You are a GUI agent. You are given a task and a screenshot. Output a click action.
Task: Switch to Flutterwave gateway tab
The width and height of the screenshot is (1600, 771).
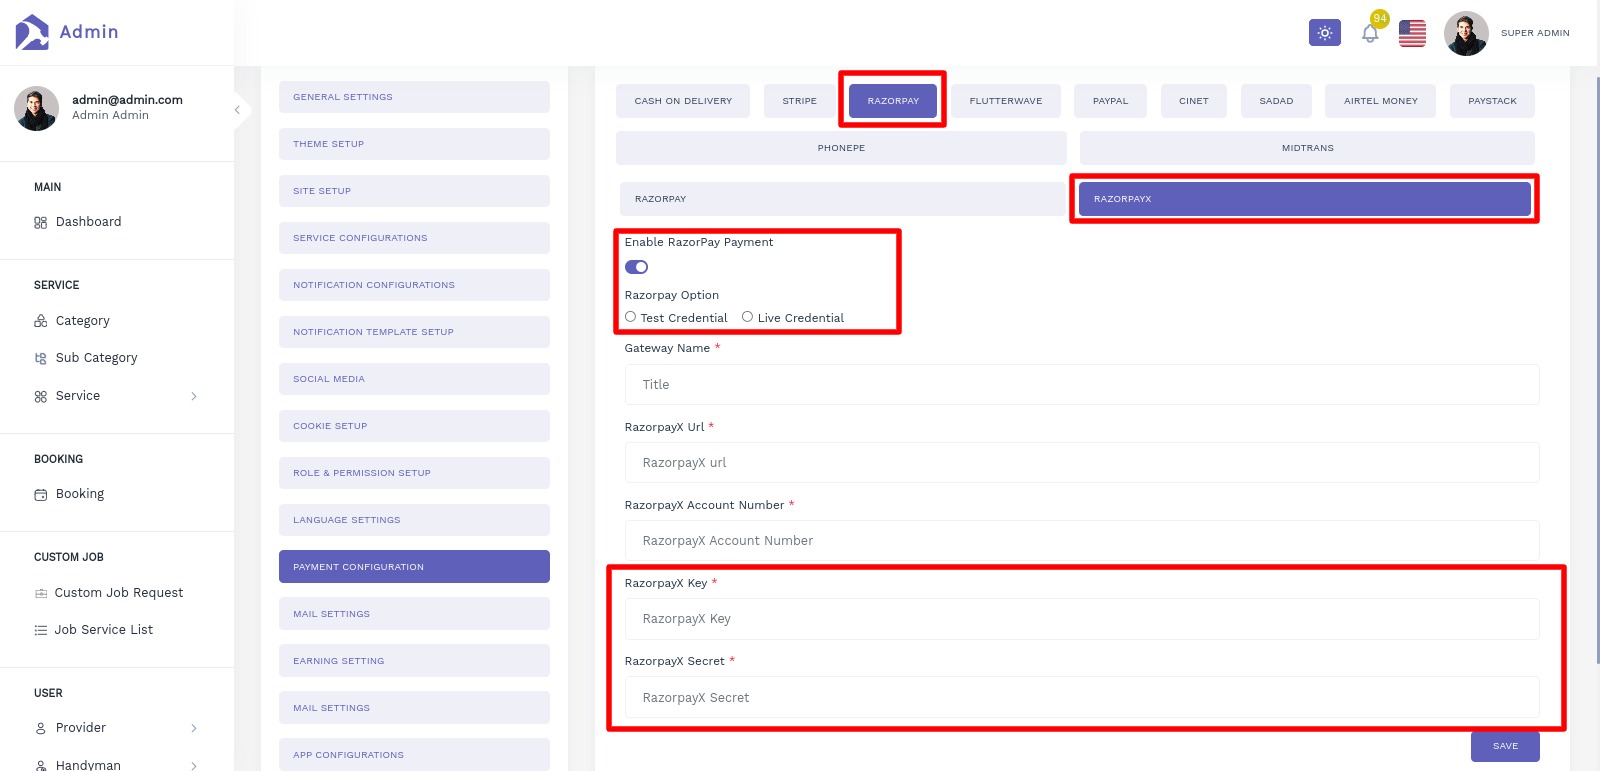(1006, 101)
